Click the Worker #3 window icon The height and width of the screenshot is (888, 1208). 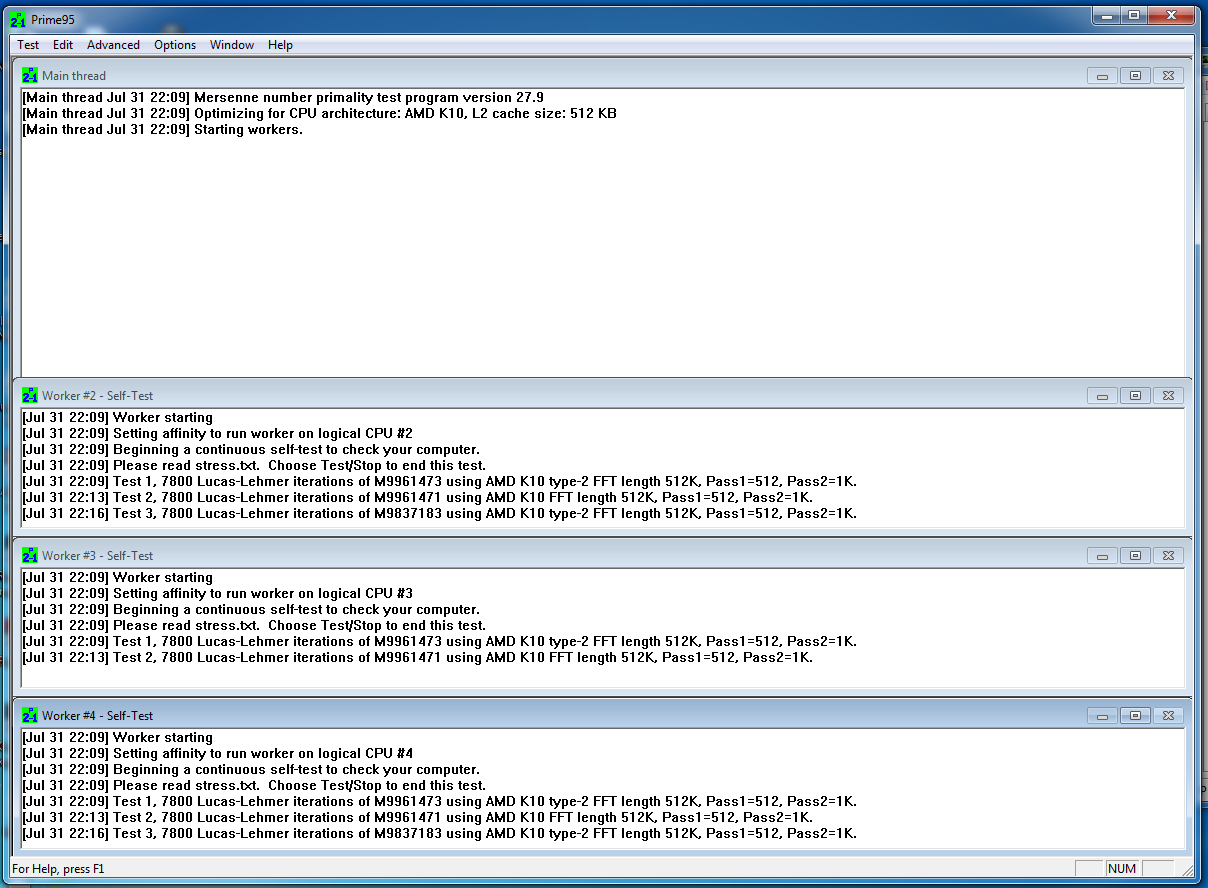pos(30,555)
